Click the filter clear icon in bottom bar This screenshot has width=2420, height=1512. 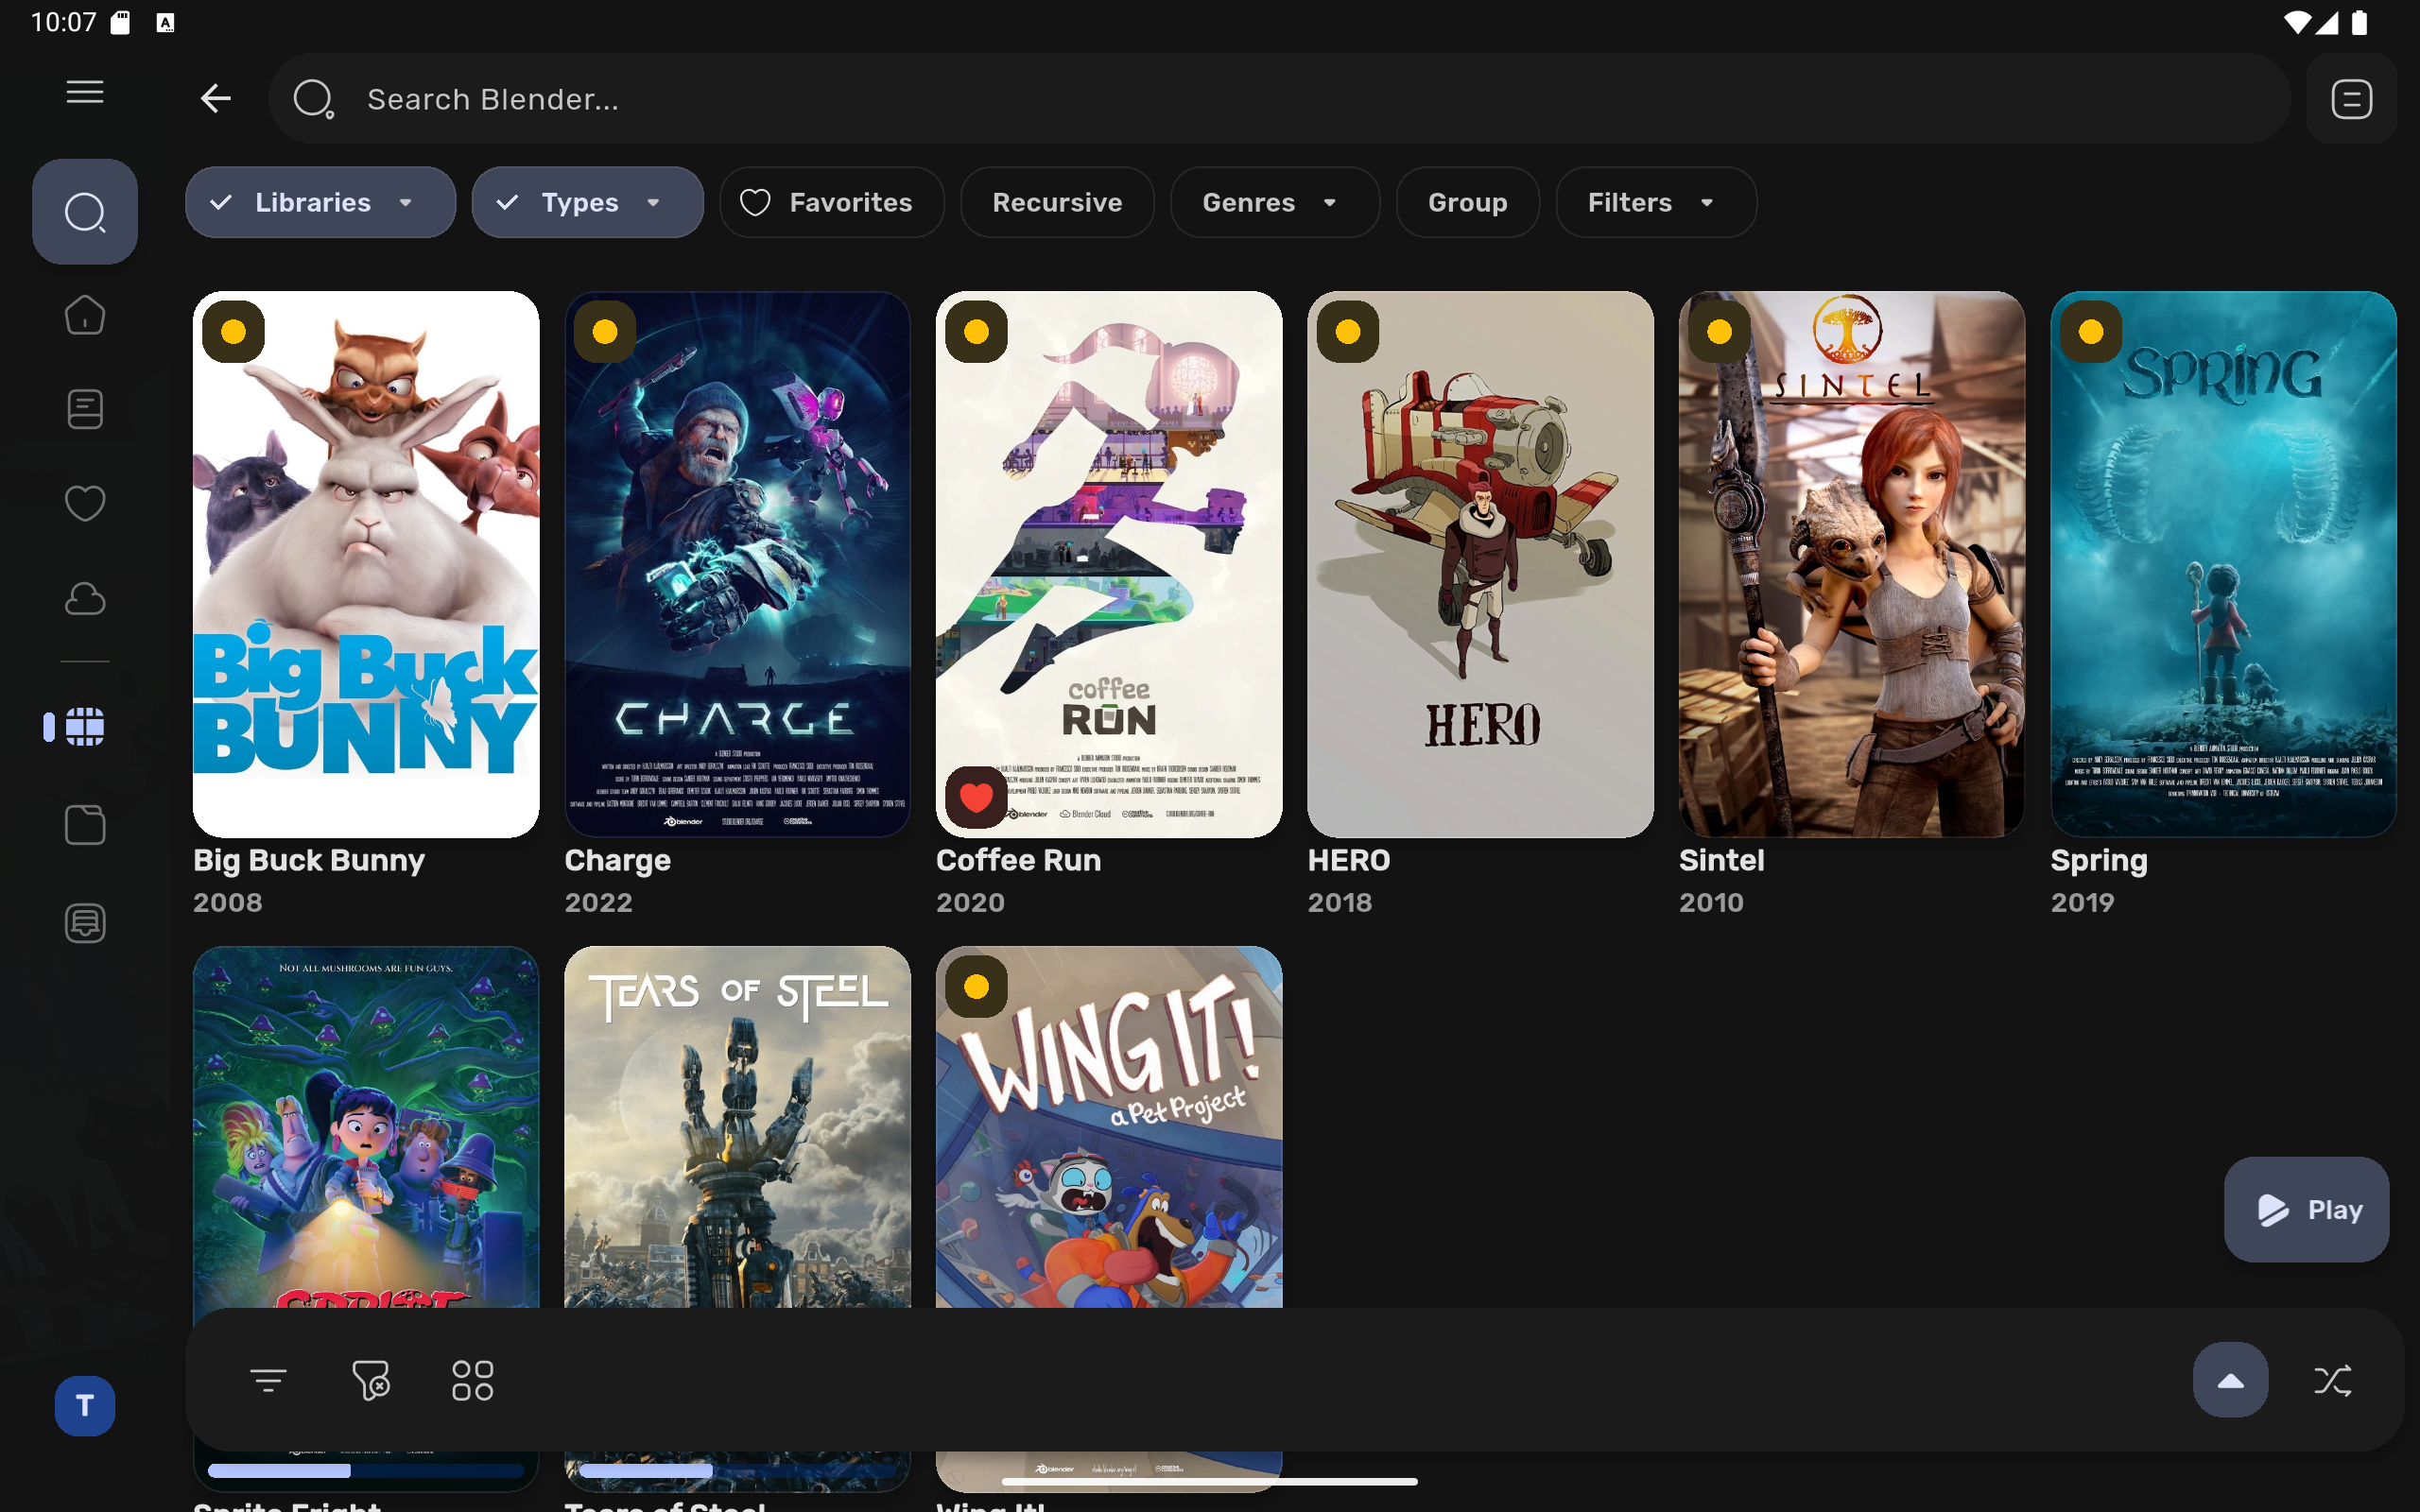[x=371, y=1380]
